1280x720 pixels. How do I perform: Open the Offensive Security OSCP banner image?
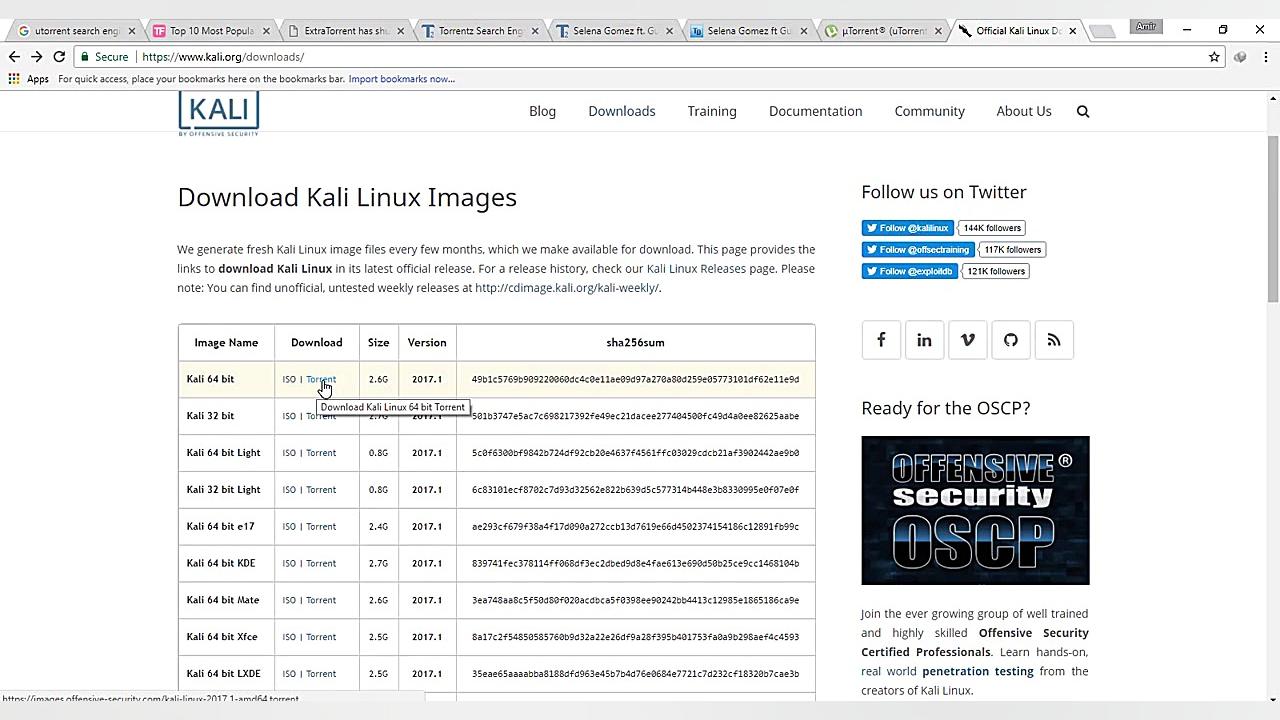click(x=975, y=510)
